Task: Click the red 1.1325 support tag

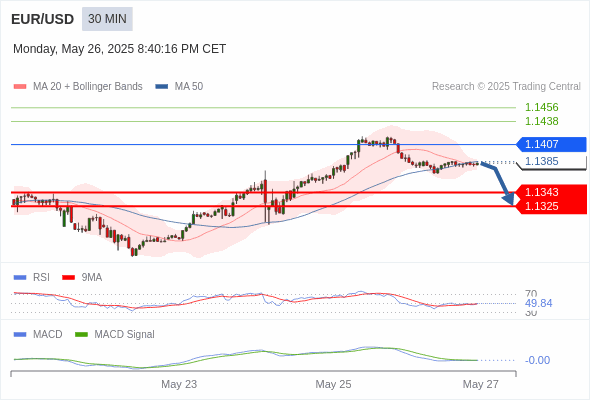Action: 551,206
